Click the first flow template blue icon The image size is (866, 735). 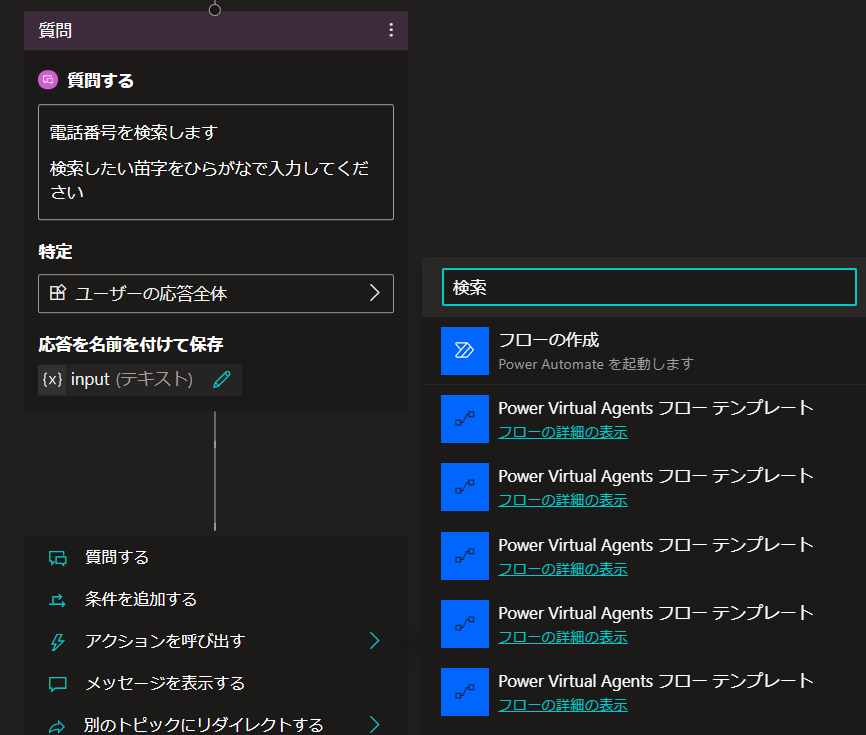[464, 419]
